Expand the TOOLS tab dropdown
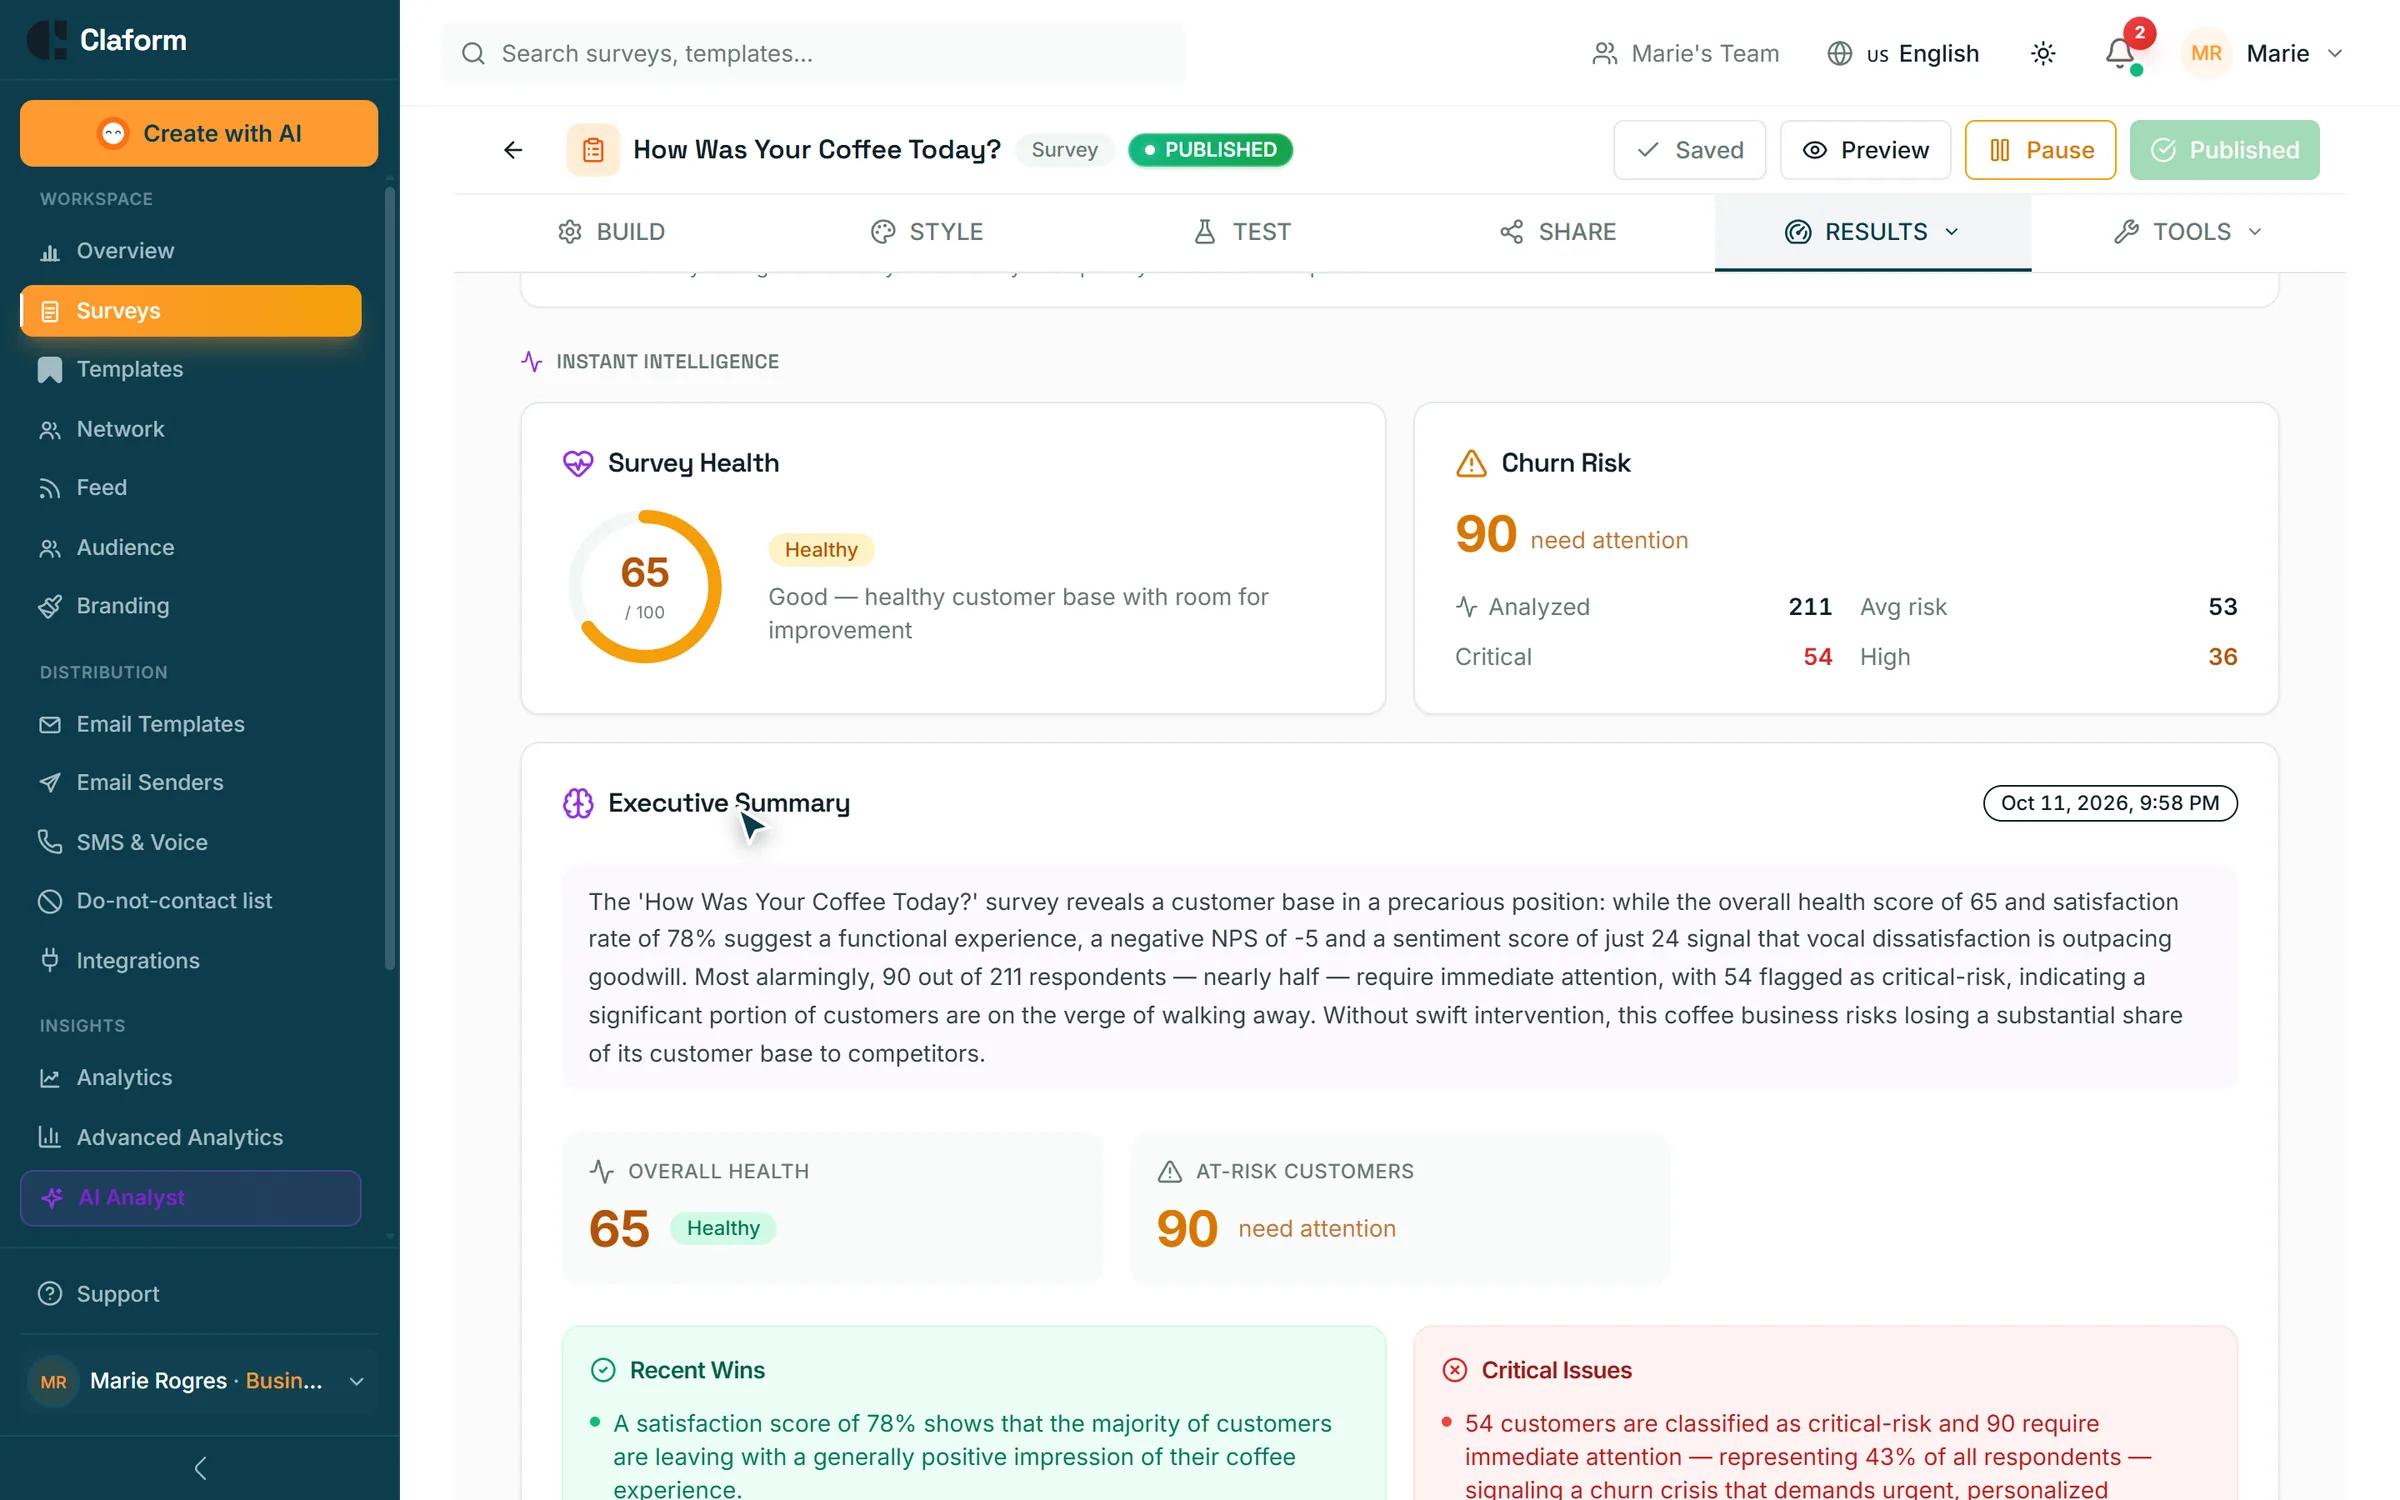The image size is (2400, 1500). point(2188,232)
